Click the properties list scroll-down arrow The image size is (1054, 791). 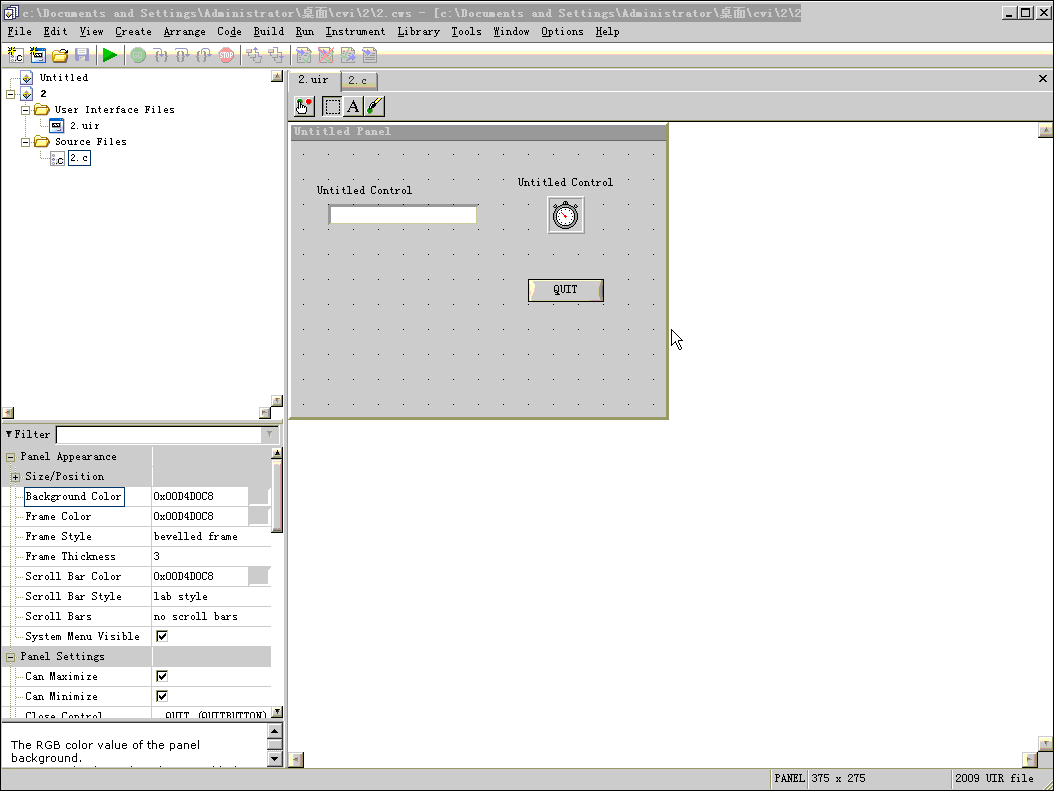[x=277, y=712]
